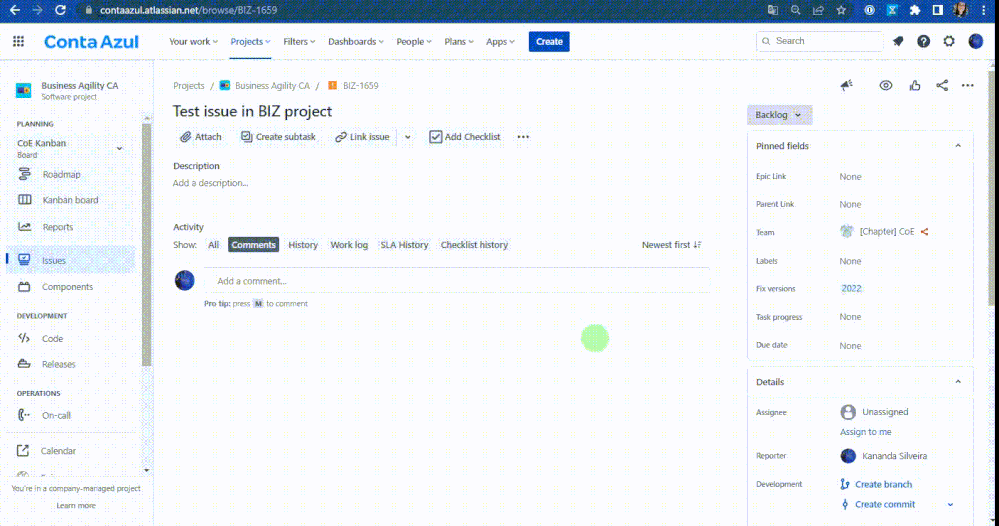Screen dimensions: 999x526
Task: Collapse the Pinned fields section
Action: point(958,146)
